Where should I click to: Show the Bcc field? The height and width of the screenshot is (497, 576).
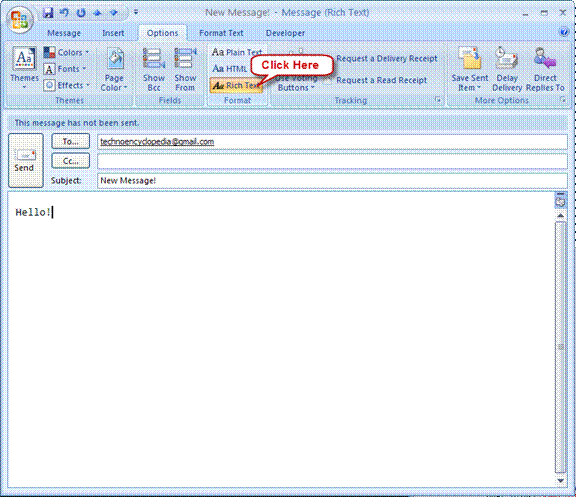(x=154, y=69)
